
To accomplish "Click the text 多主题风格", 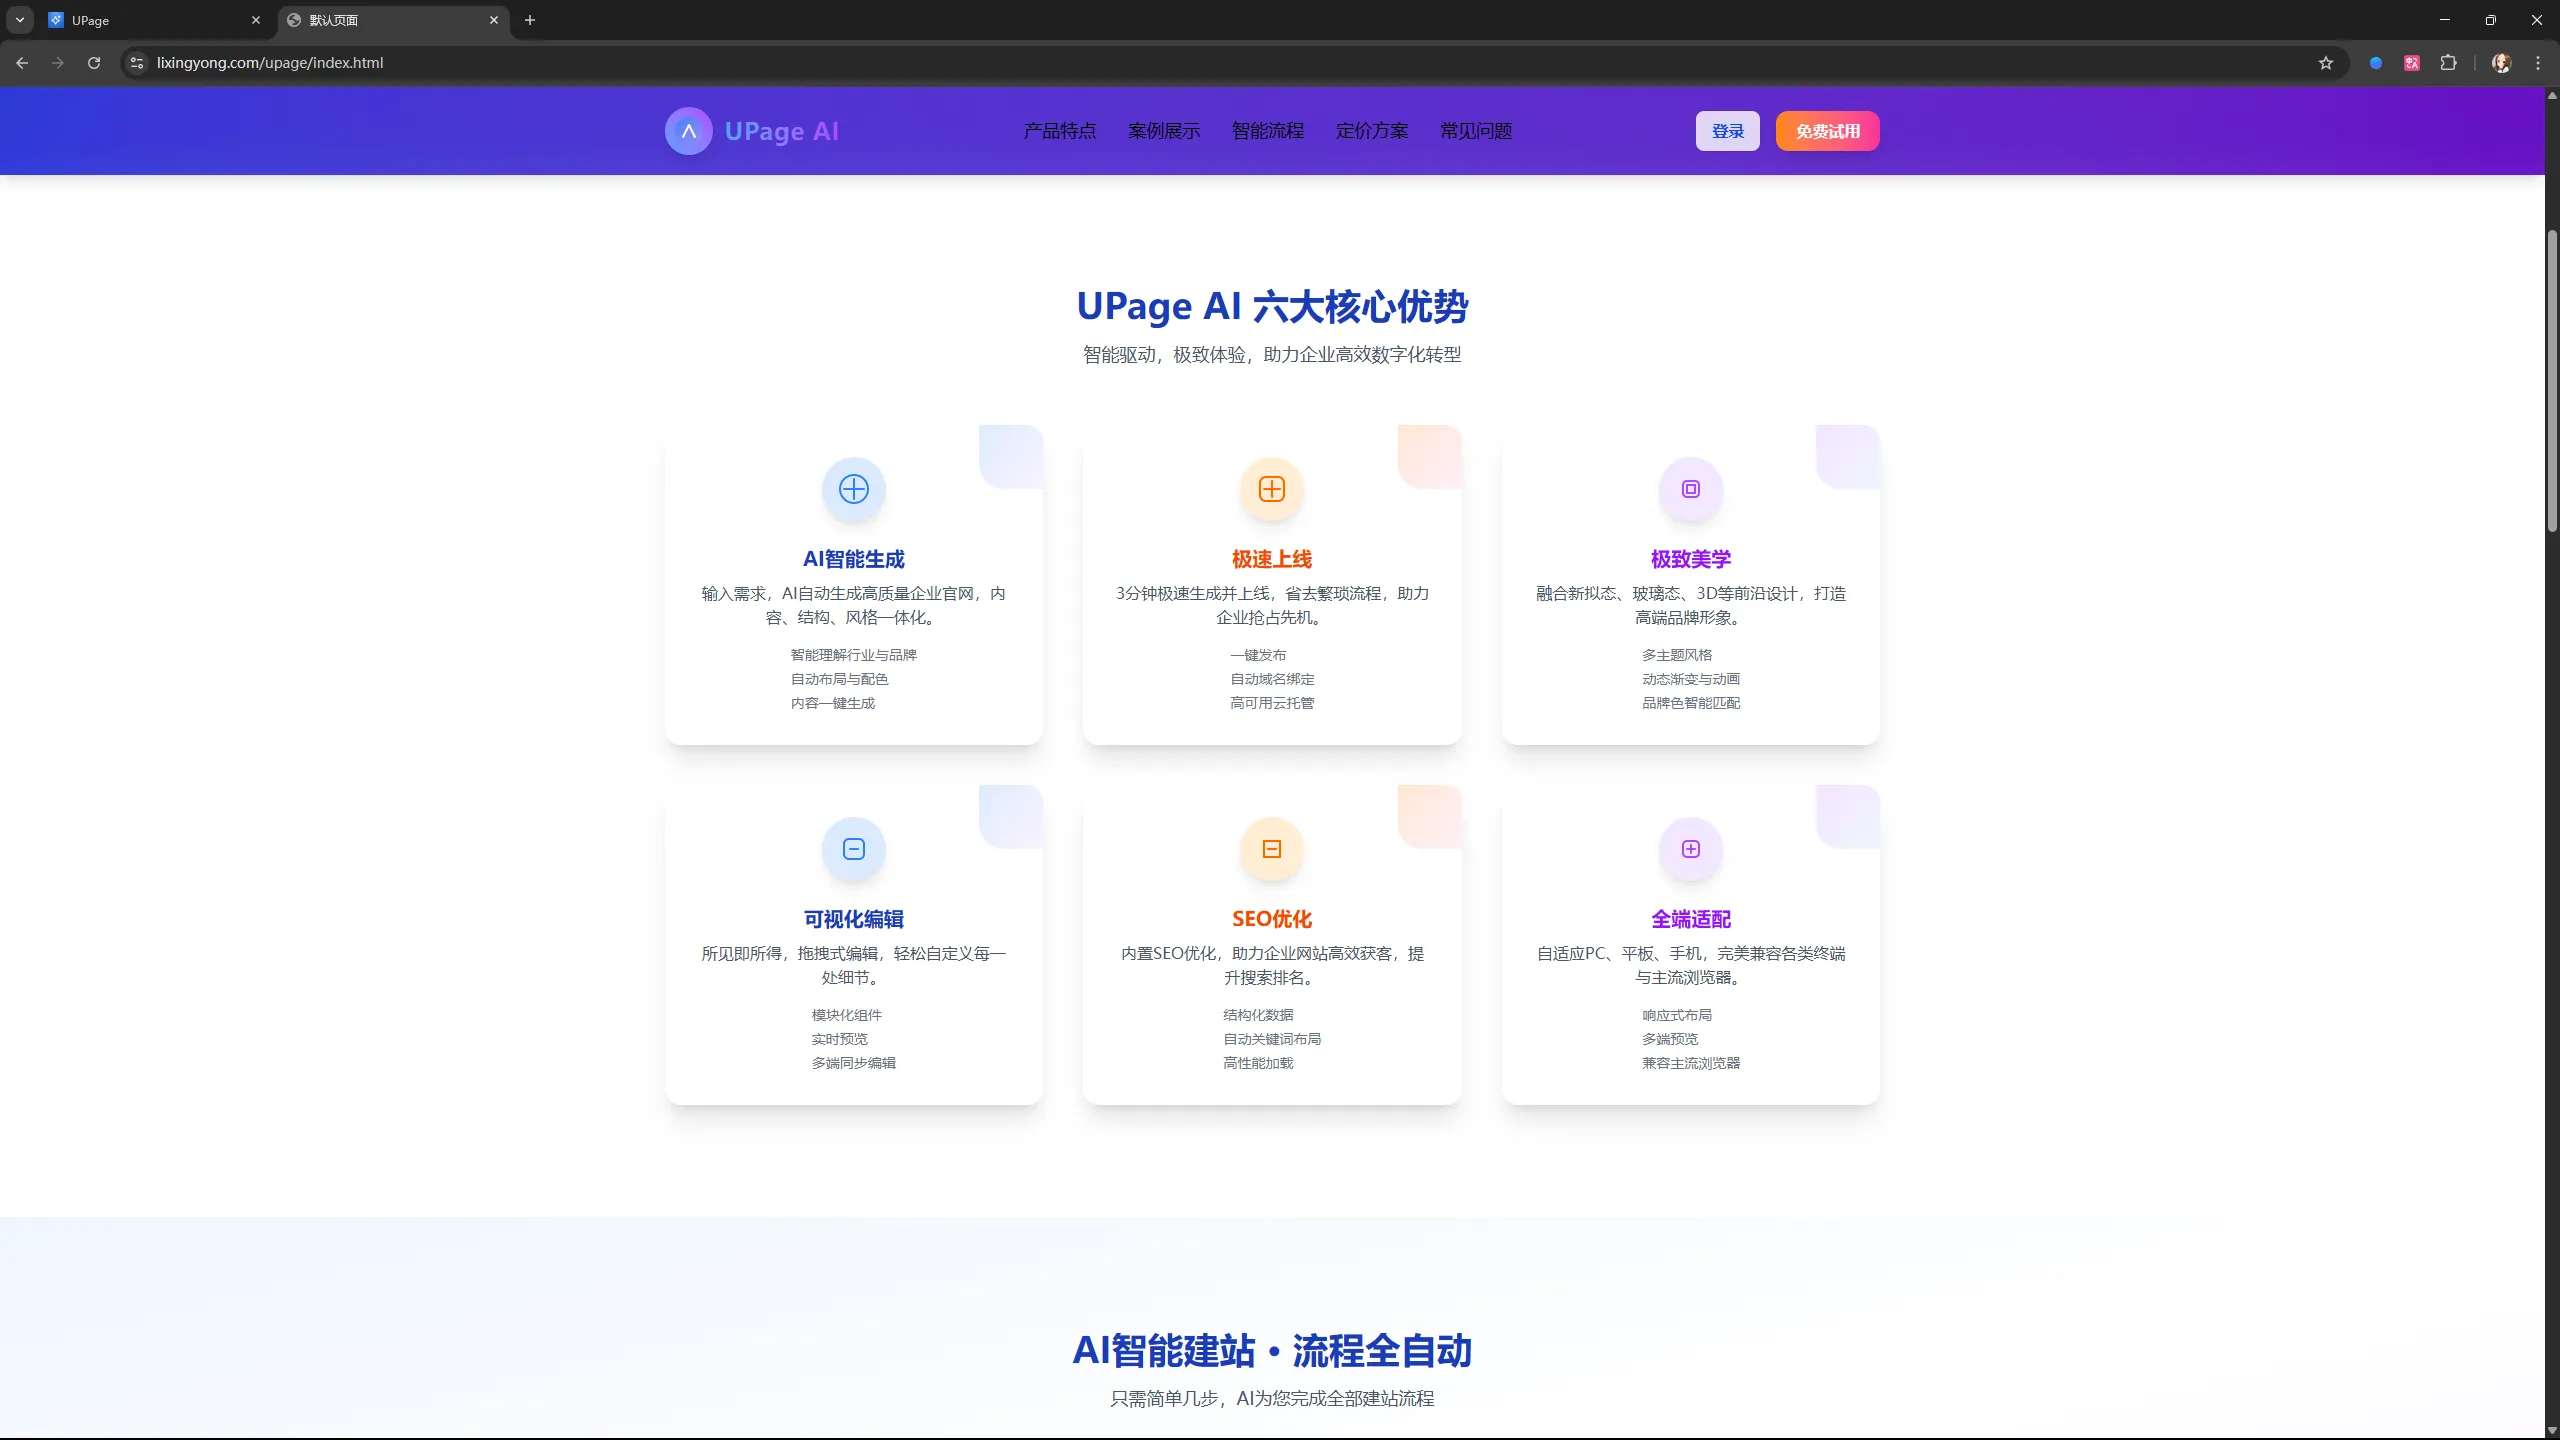I will (x=1677, y=655).
